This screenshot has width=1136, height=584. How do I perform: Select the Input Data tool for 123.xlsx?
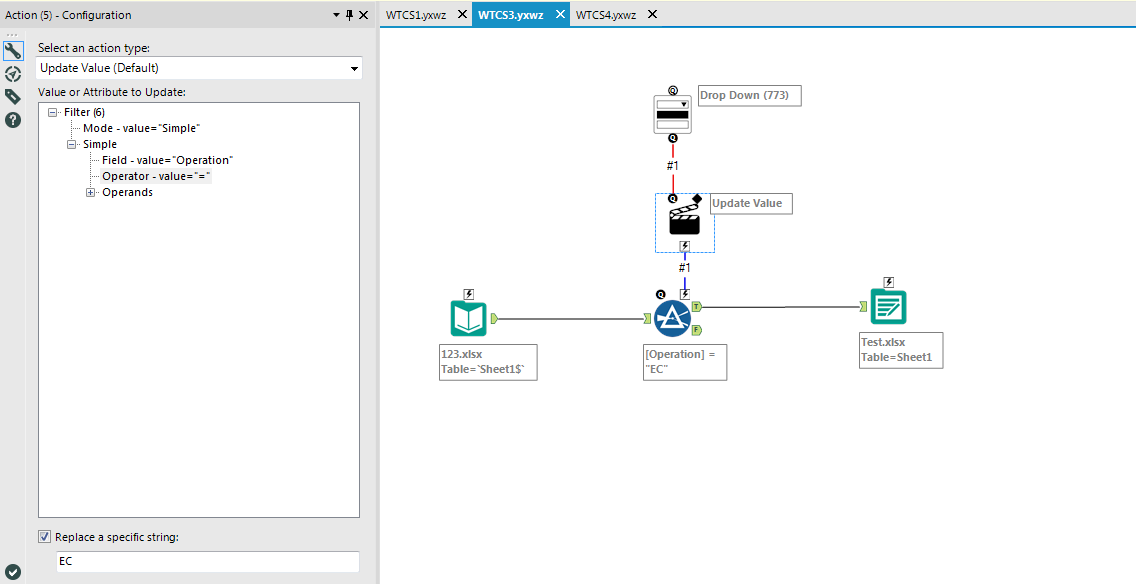(x=468, y=318)
